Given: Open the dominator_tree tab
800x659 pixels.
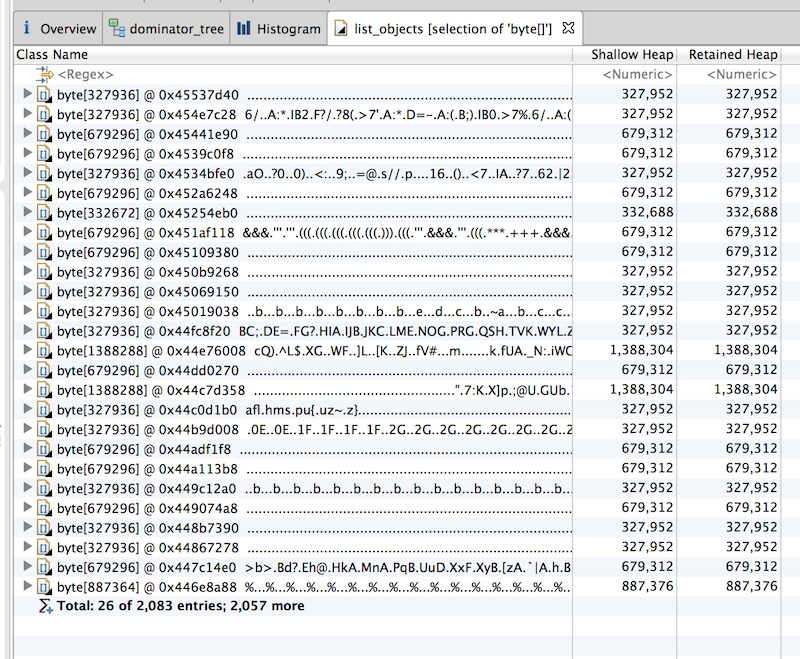Looking at the screenshot, I should (x=166, y=29).
